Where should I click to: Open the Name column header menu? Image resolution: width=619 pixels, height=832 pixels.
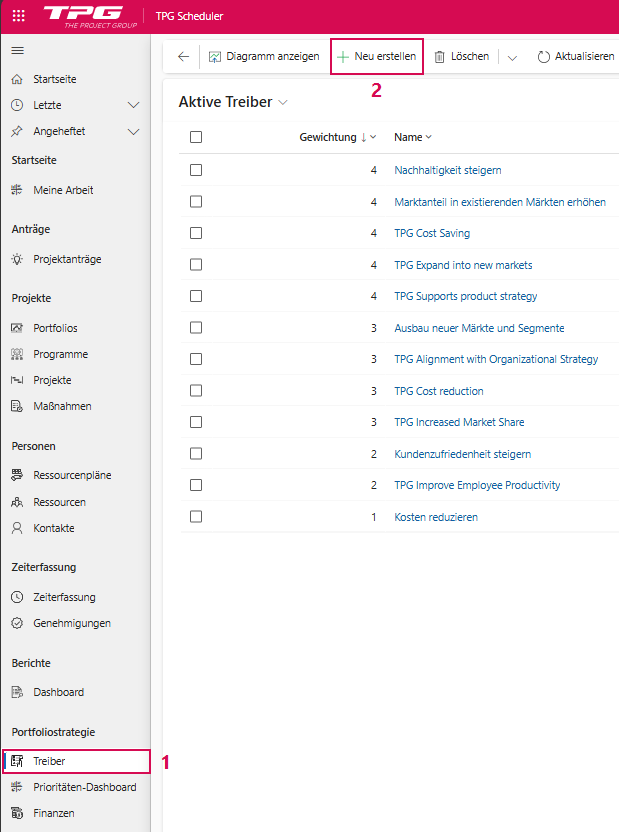412,137
